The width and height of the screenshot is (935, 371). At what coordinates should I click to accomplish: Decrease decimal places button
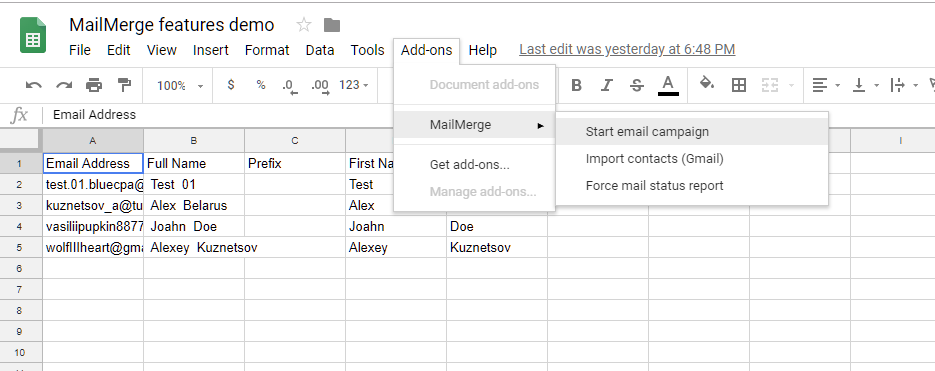tap(290, 86)
